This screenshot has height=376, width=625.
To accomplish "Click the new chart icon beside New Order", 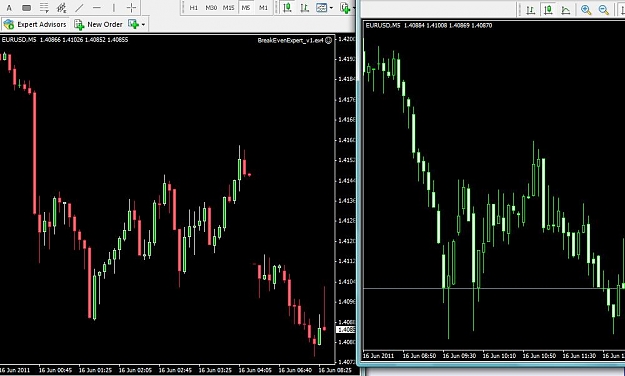I will tap(134, 24).
